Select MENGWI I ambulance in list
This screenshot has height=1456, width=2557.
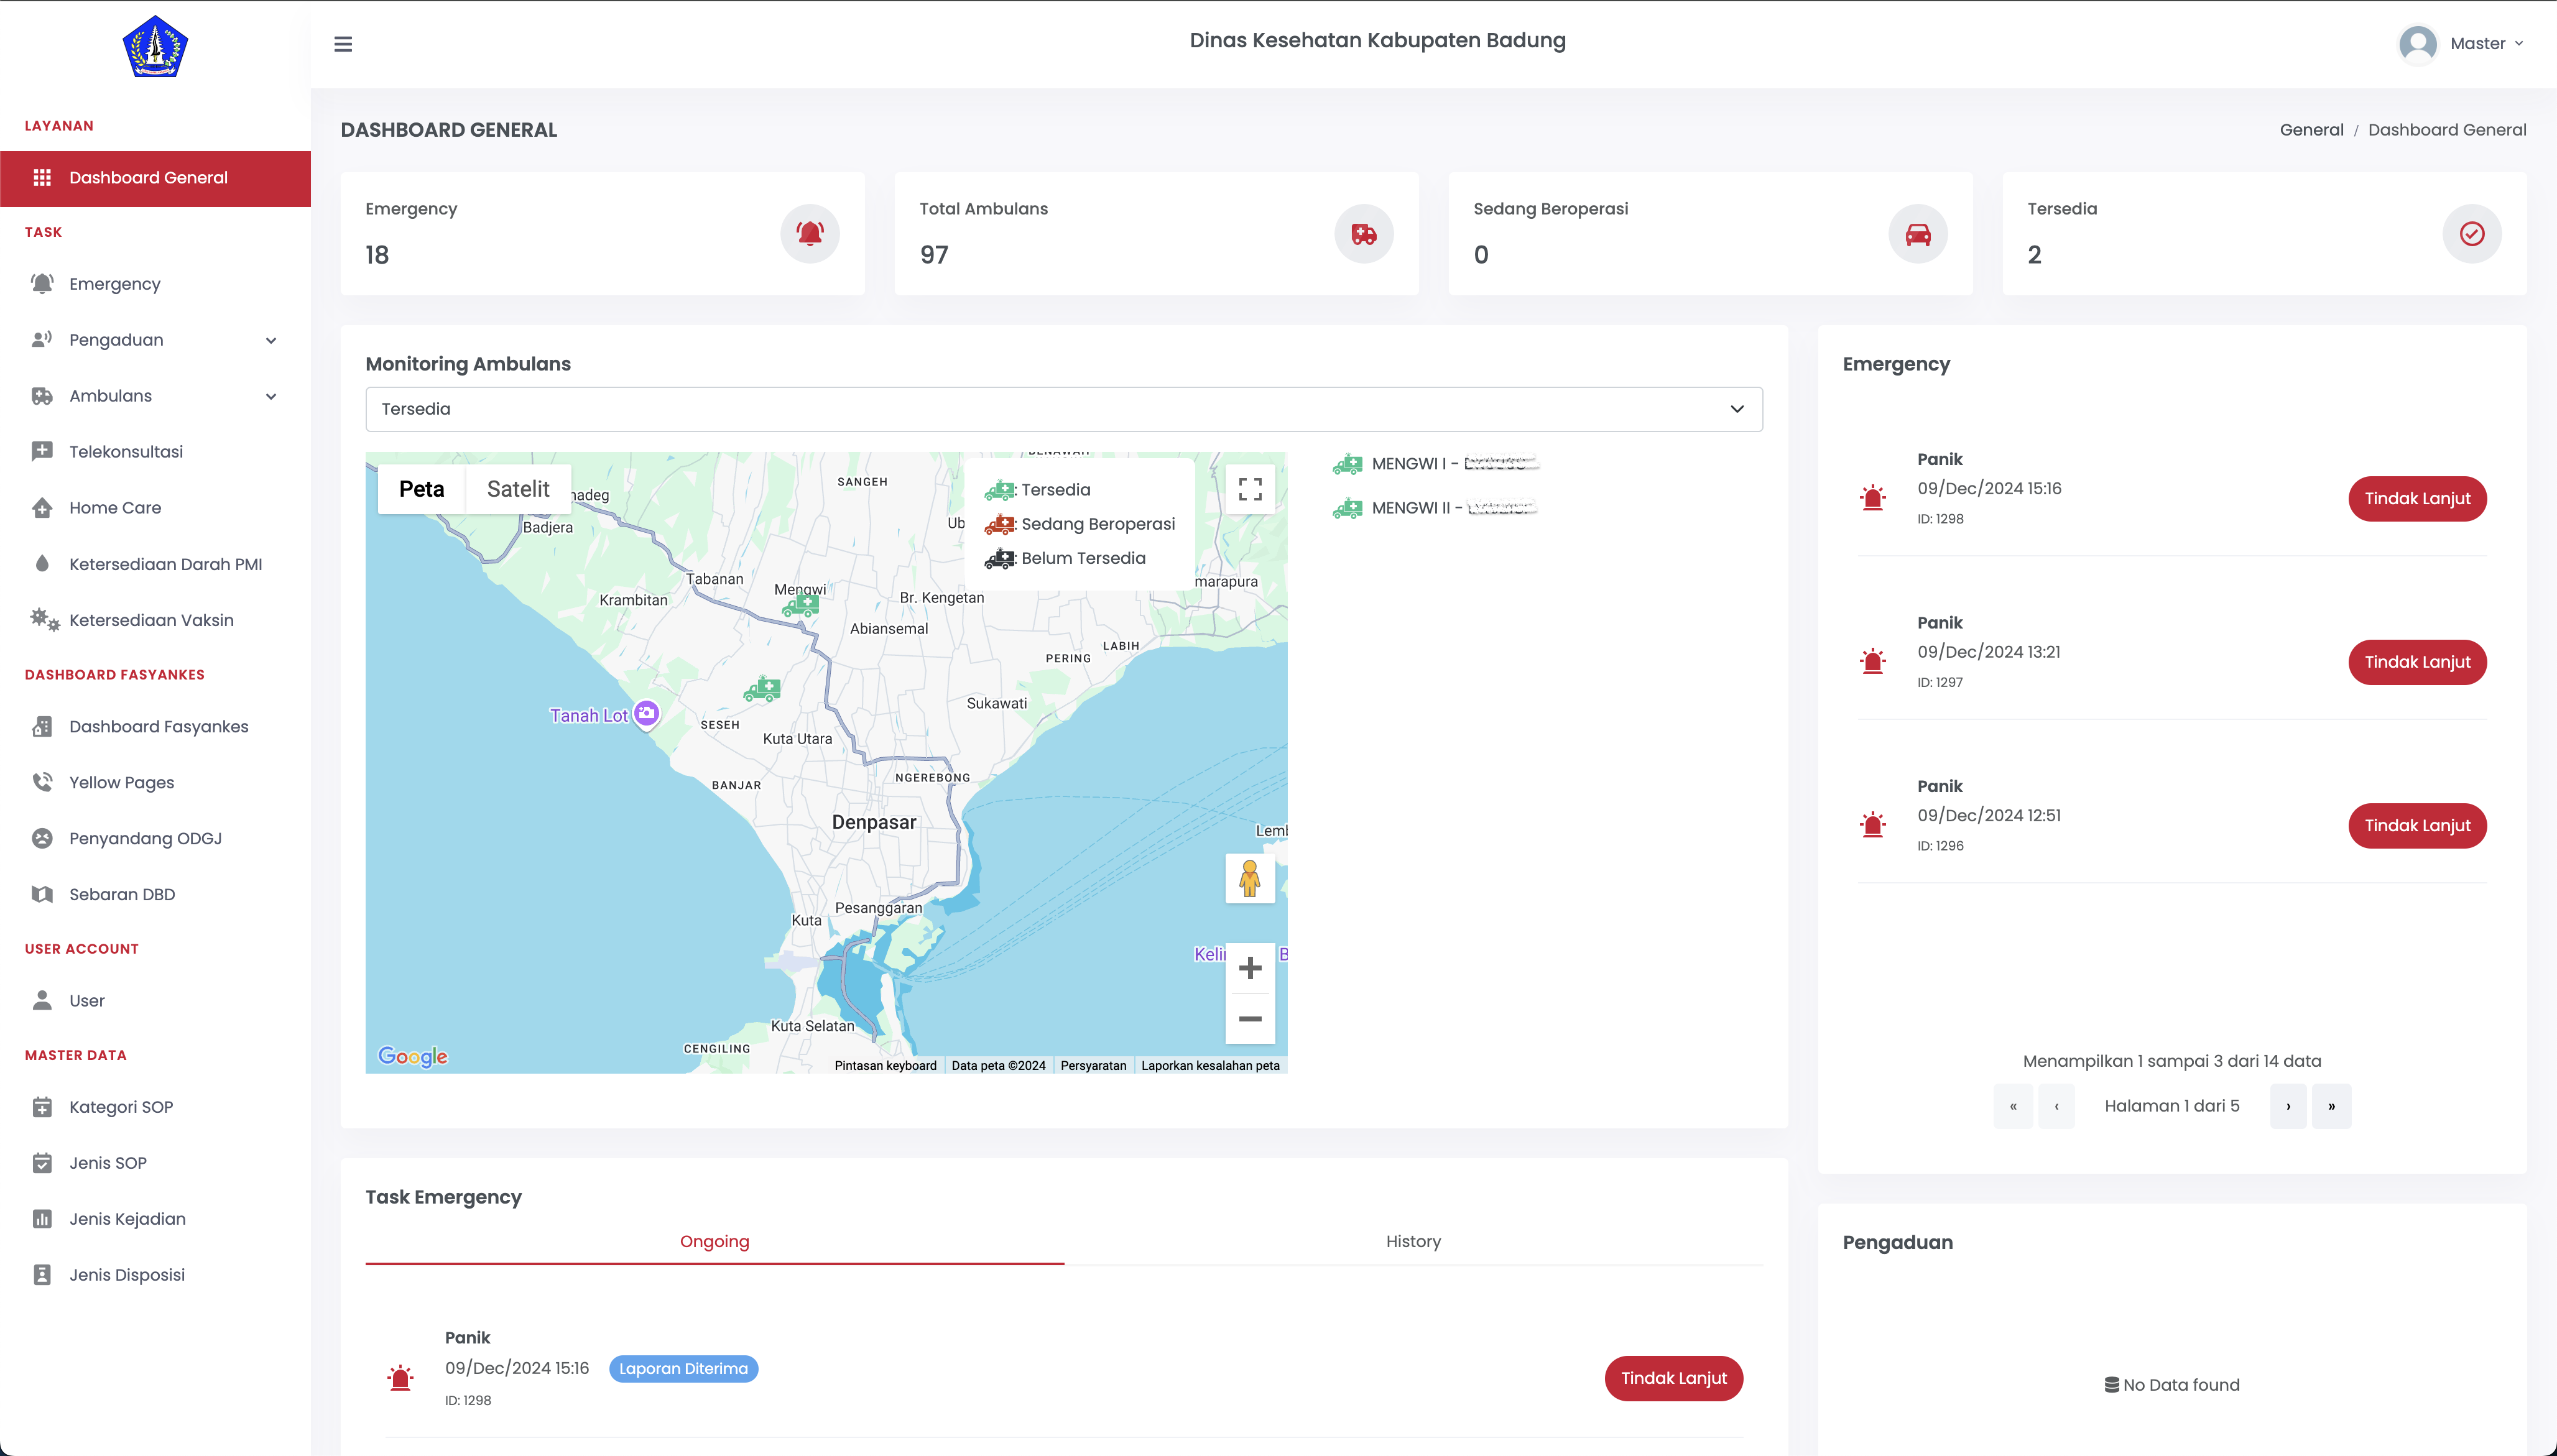[x=1434, y=464]
